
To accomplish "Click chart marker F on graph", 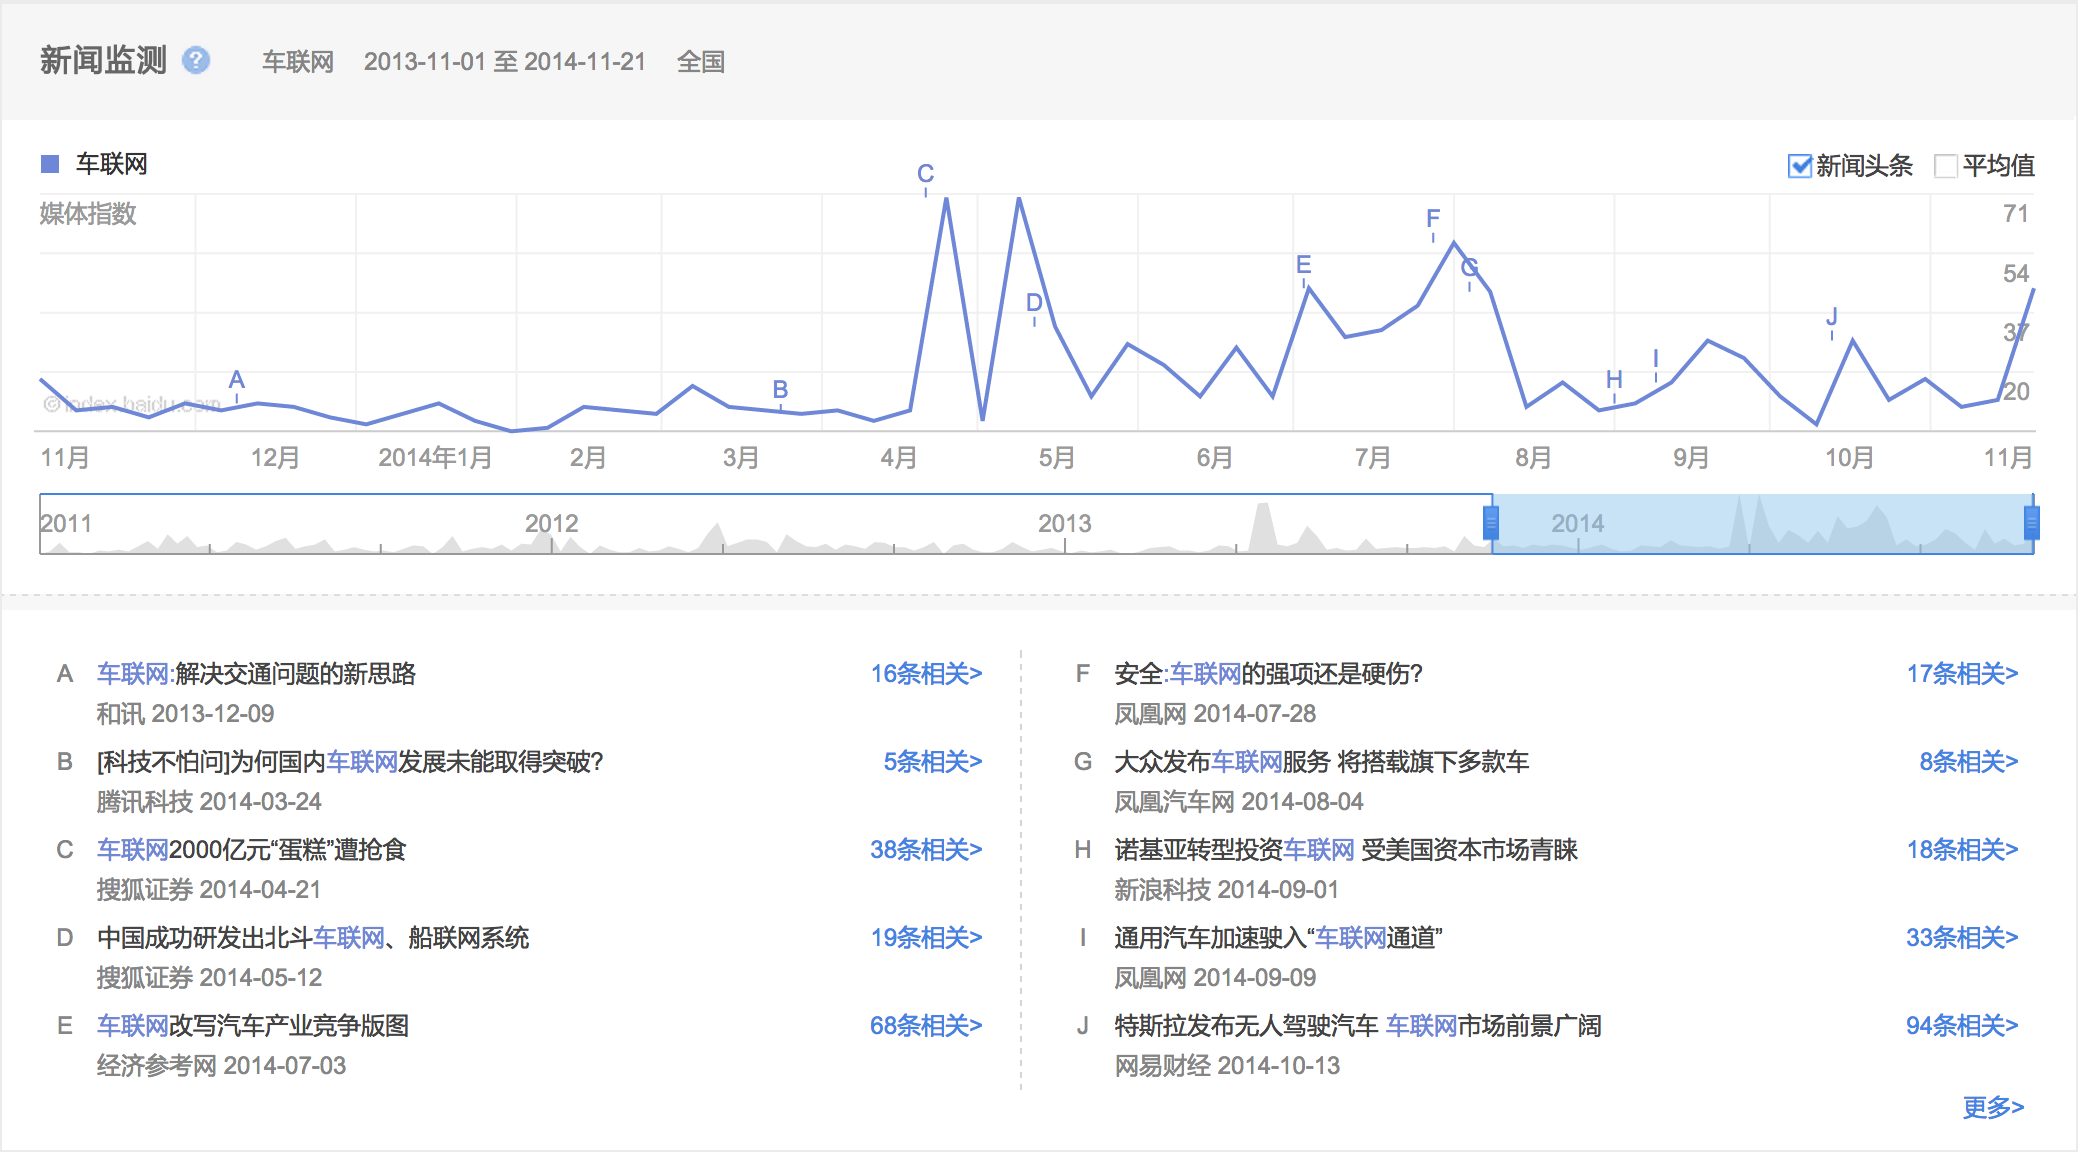I will [1433, 219].
